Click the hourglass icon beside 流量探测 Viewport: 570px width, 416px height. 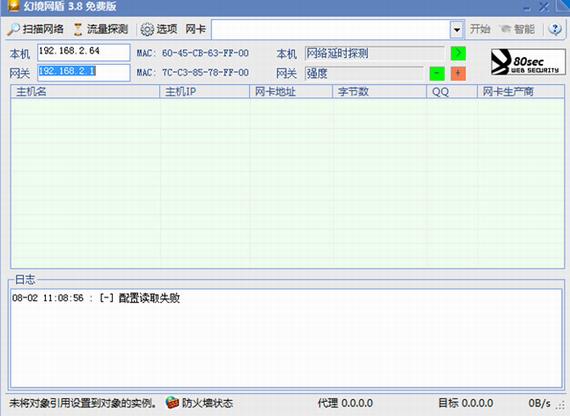(x=78, y=29)
